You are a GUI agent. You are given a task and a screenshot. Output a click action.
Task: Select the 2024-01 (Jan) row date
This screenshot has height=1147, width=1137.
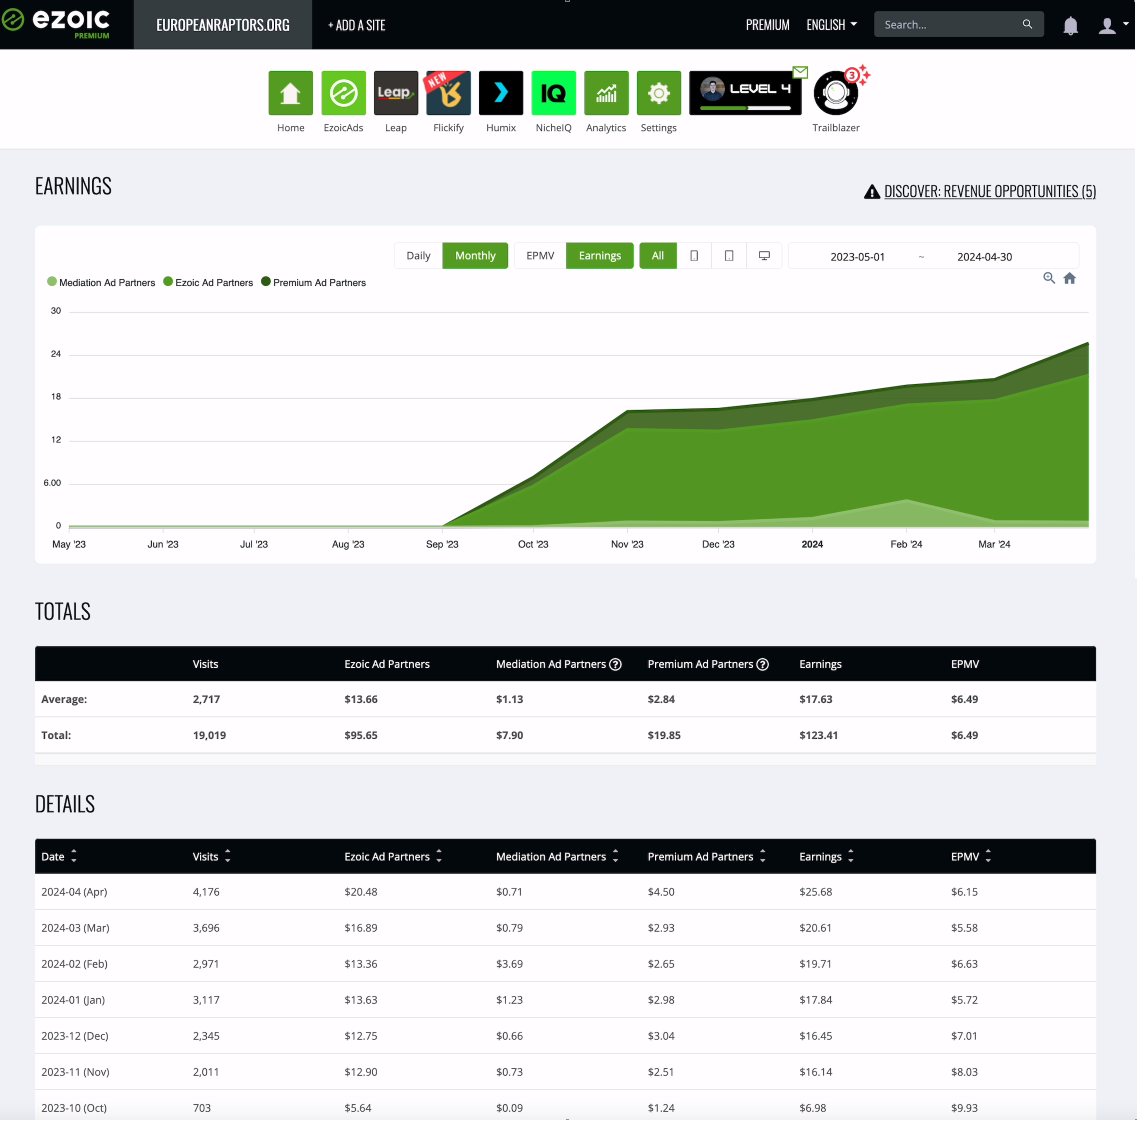[x=73, y=999]
